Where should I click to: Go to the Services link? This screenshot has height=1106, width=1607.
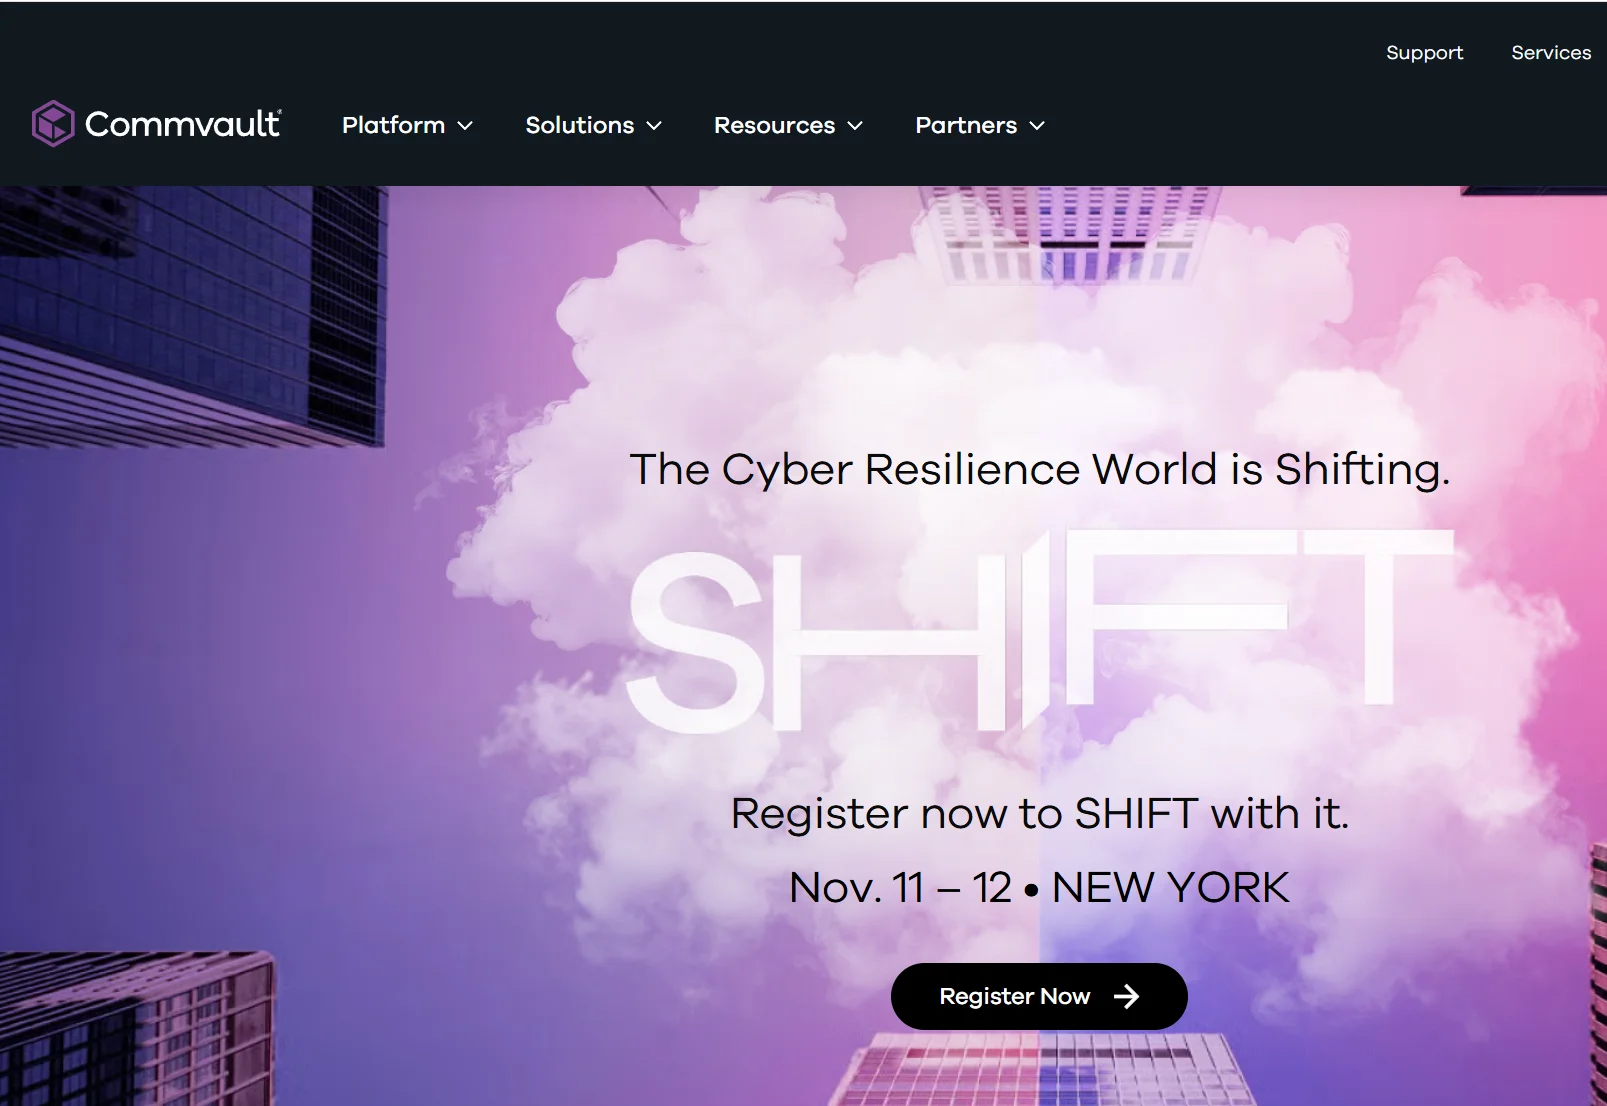click(x=1551, y=53)
